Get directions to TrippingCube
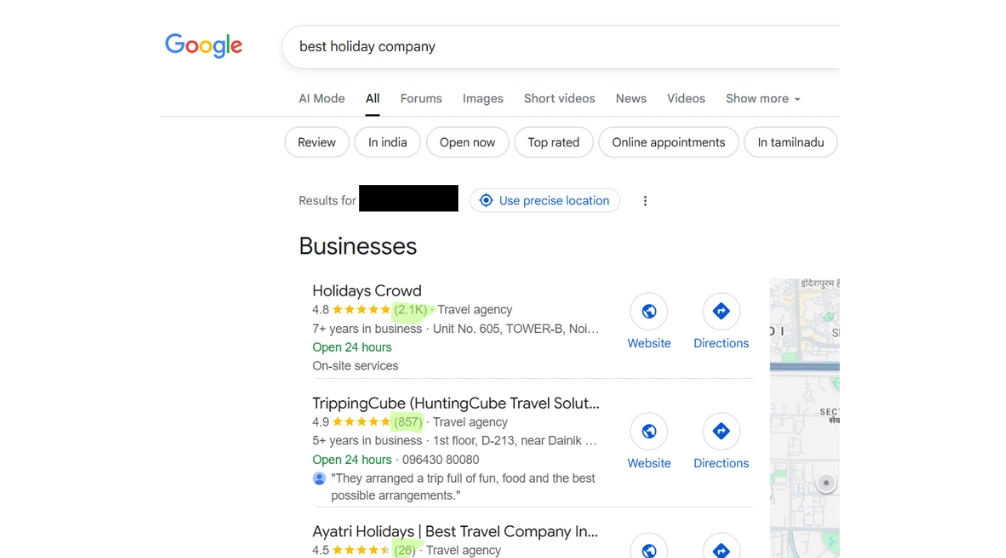This screenshot has height=558, width=1006. 720,431
